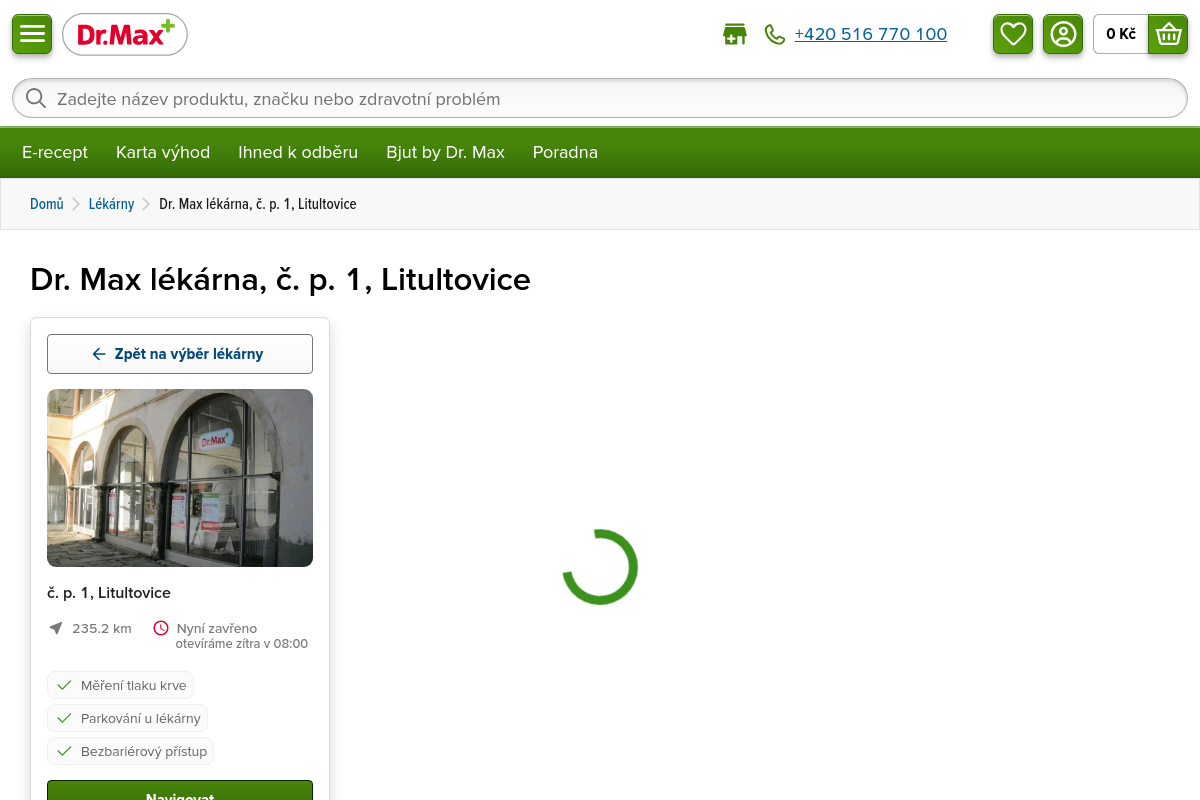Click Zpět na výběr lékárny button
1200x800 pixels.
(x=180, y=354)
